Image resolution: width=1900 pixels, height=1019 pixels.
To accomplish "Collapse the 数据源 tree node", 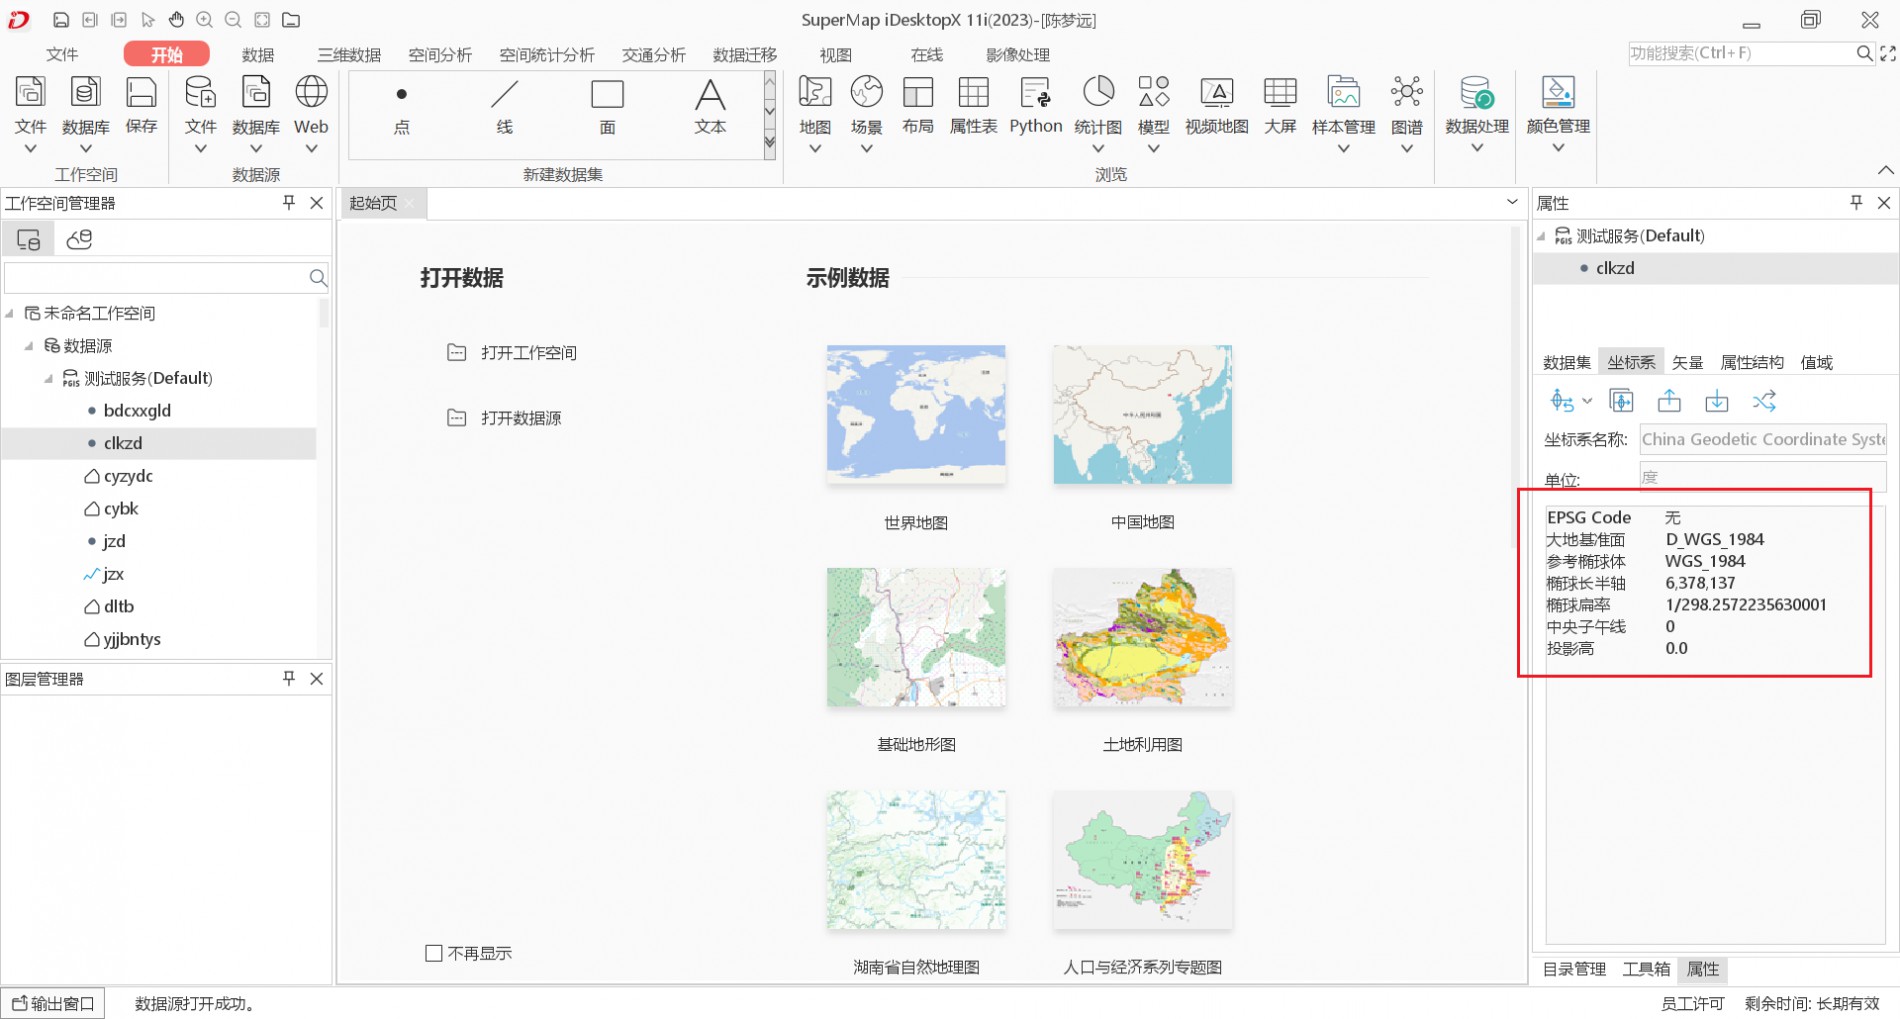I will (x=29, y=346).
